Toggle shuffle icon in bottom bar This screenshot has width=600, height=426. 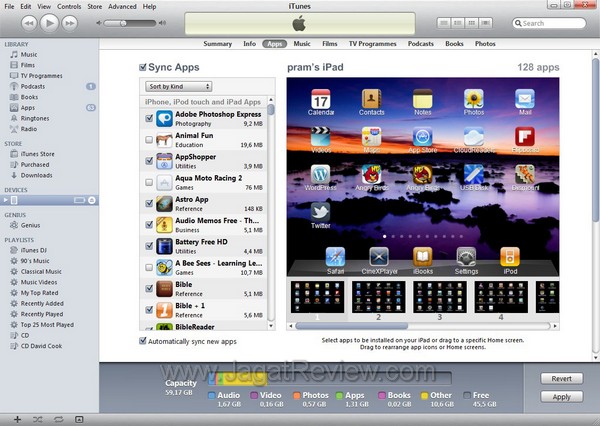coord(38,419)
